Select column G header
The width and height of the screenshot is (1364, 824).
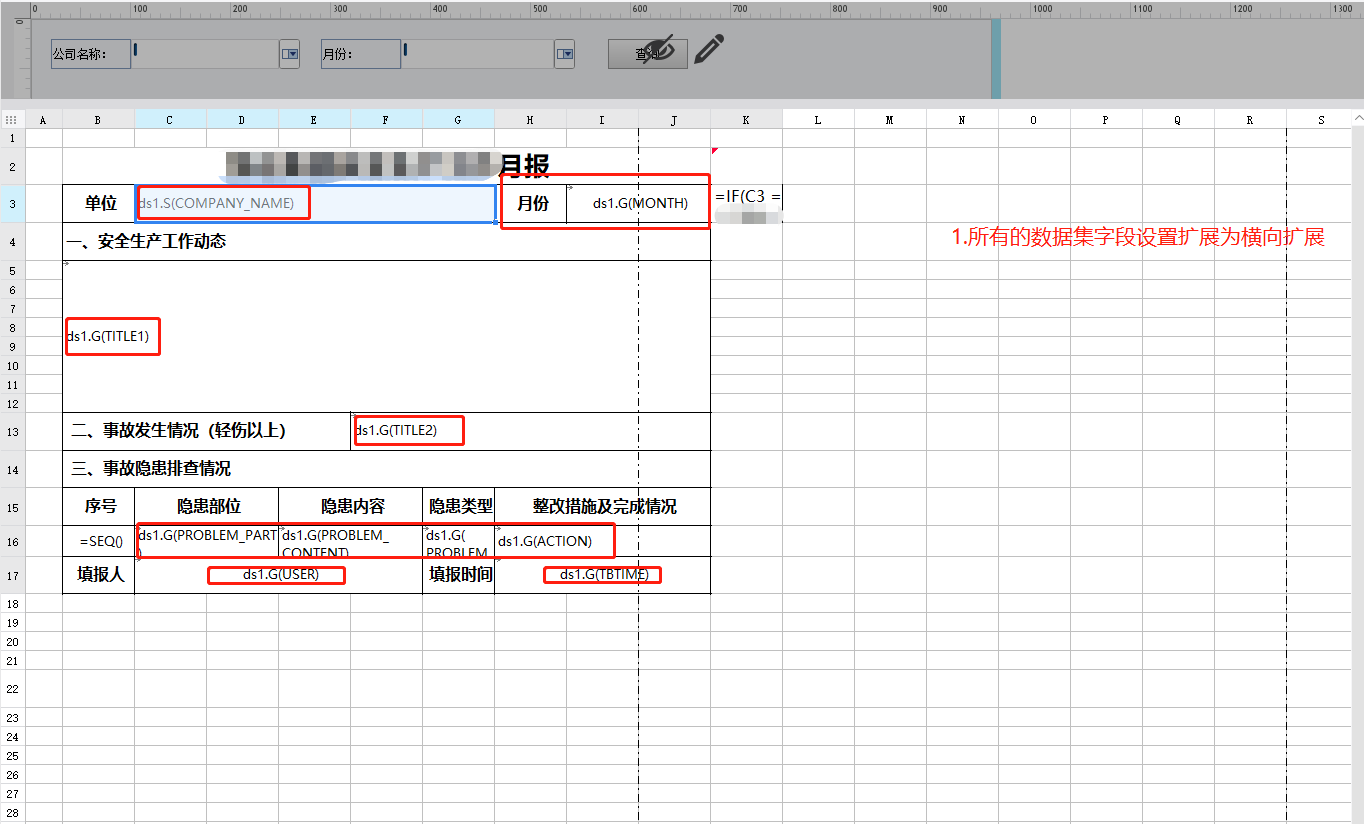click(x=458, y=120)
